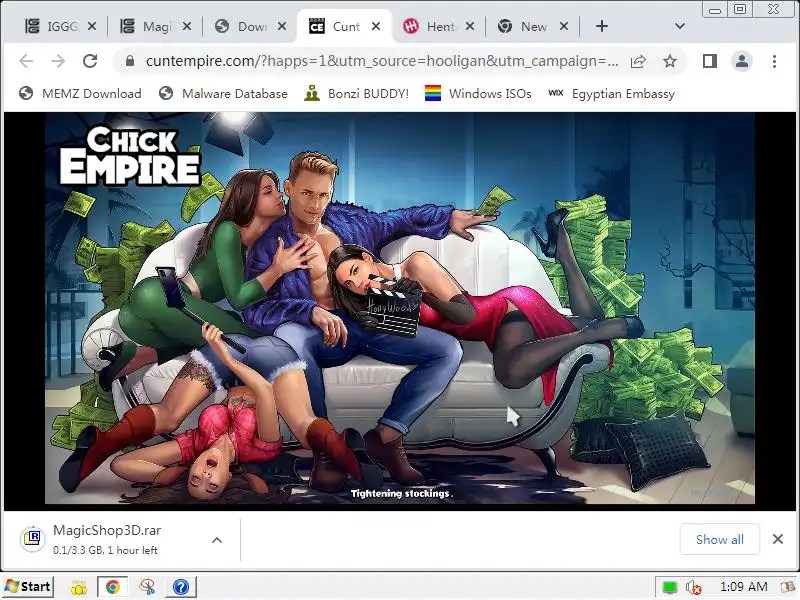The height and width of the screenshot is (600, 800).
Task: Bookmark this page with the star
Action: [x=670, y=62]
